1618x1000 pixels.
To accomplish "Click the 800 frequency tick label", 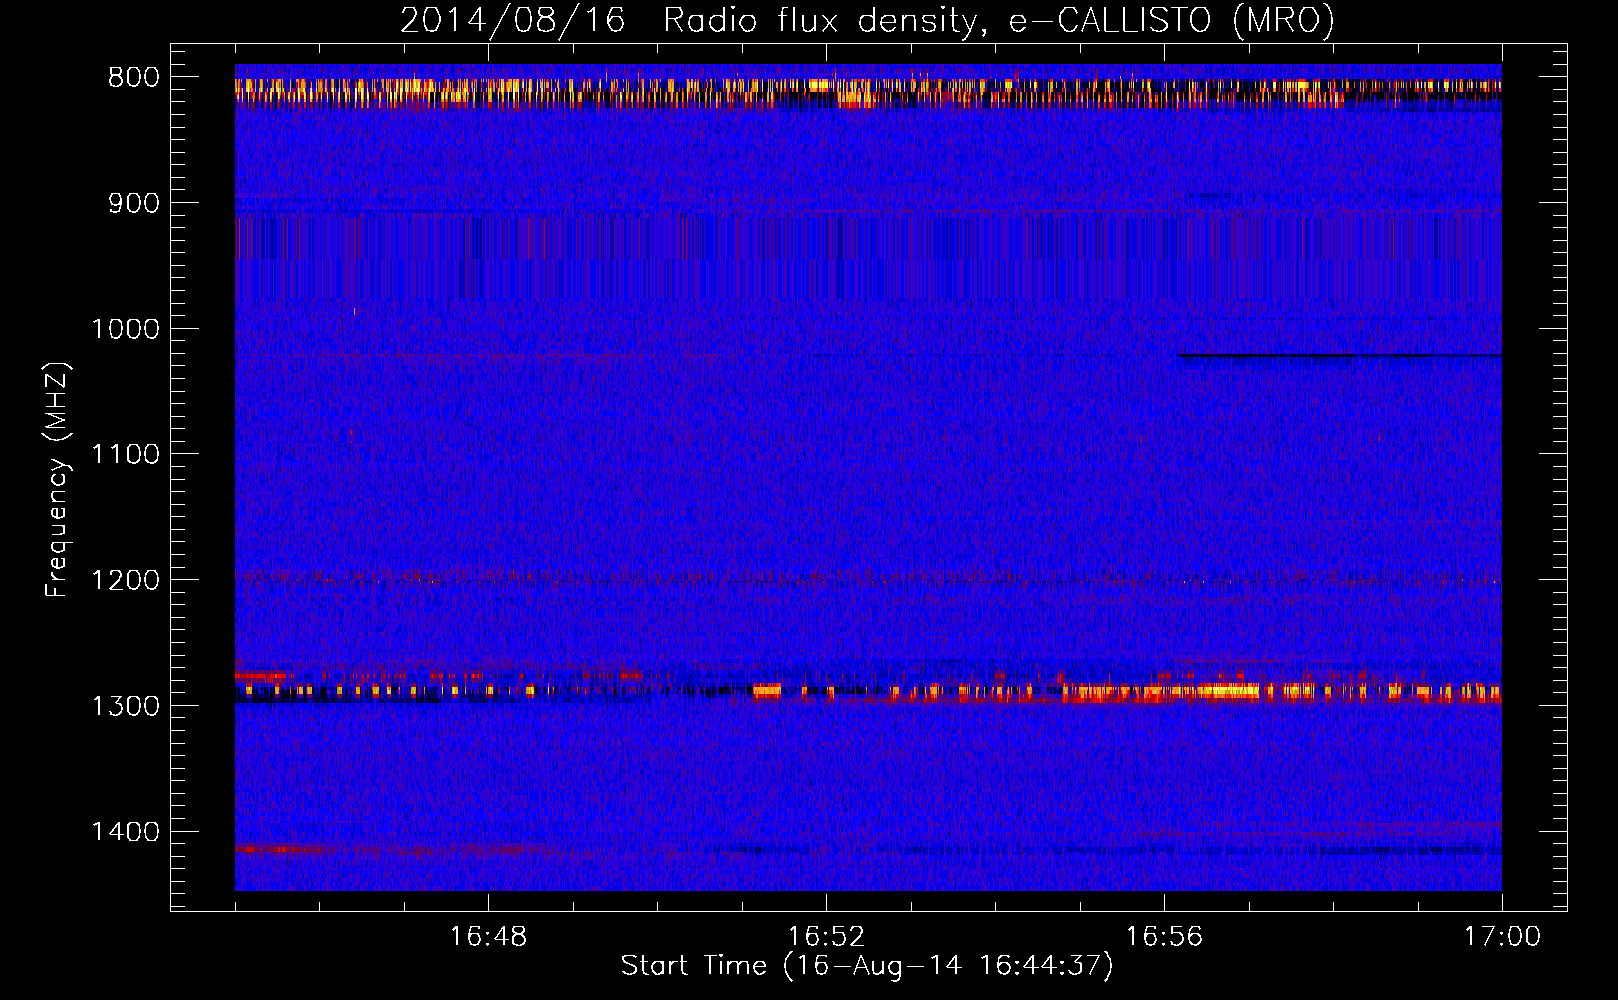I will coord(134,77).
